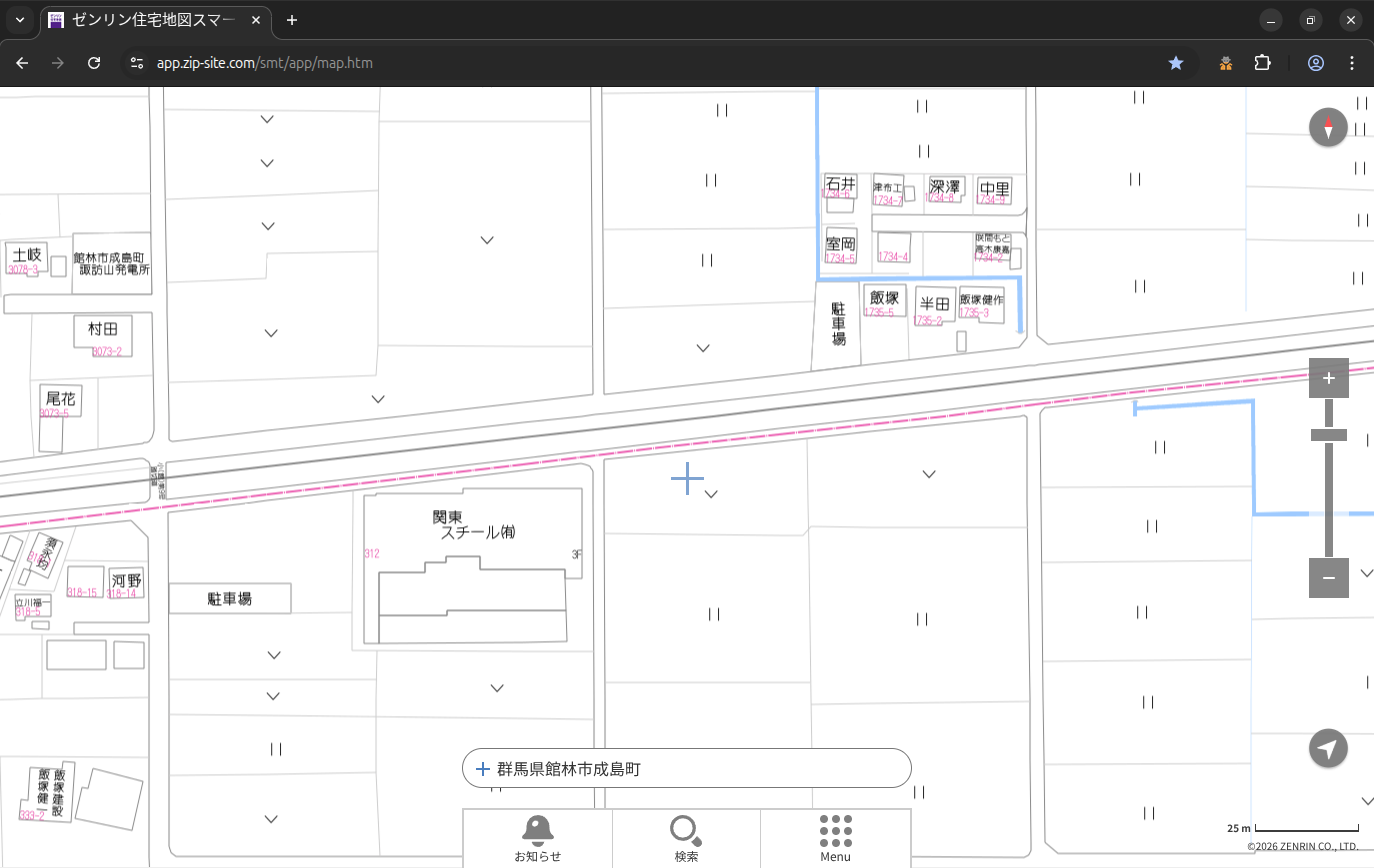Click the current location arrow icon
The width and height of the screenshot is (1374, 868).
click(x=1328, y=749)
